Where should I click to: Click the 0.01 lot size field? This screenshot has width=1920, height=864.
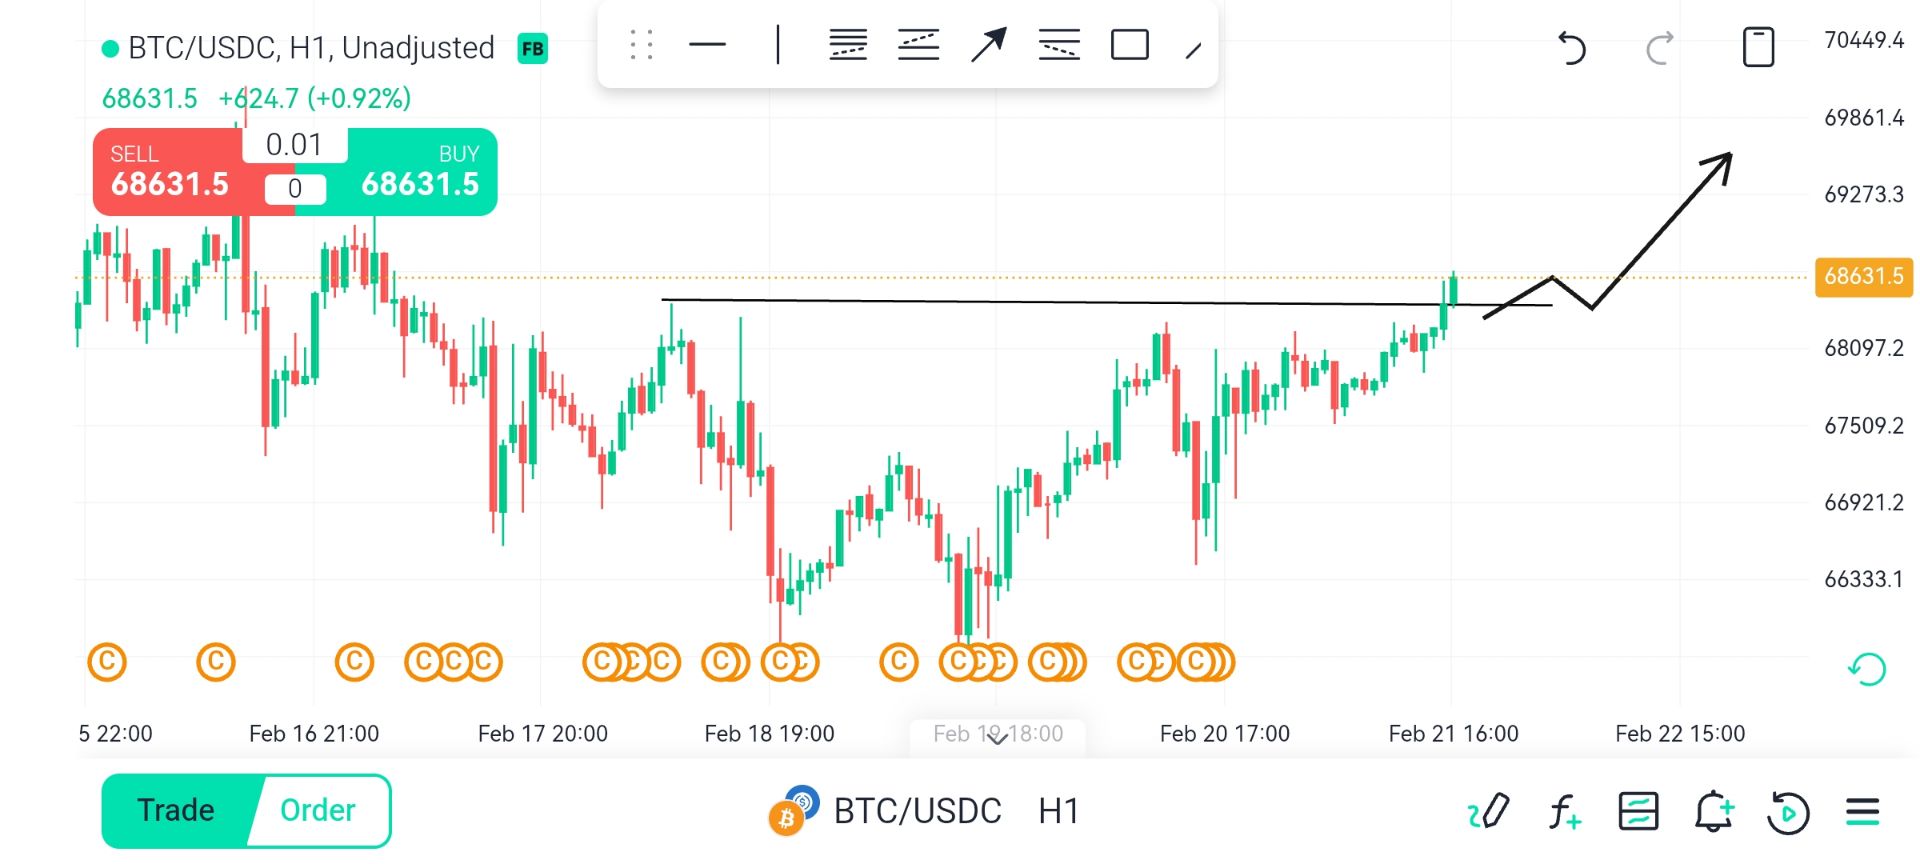coord(294,145)
